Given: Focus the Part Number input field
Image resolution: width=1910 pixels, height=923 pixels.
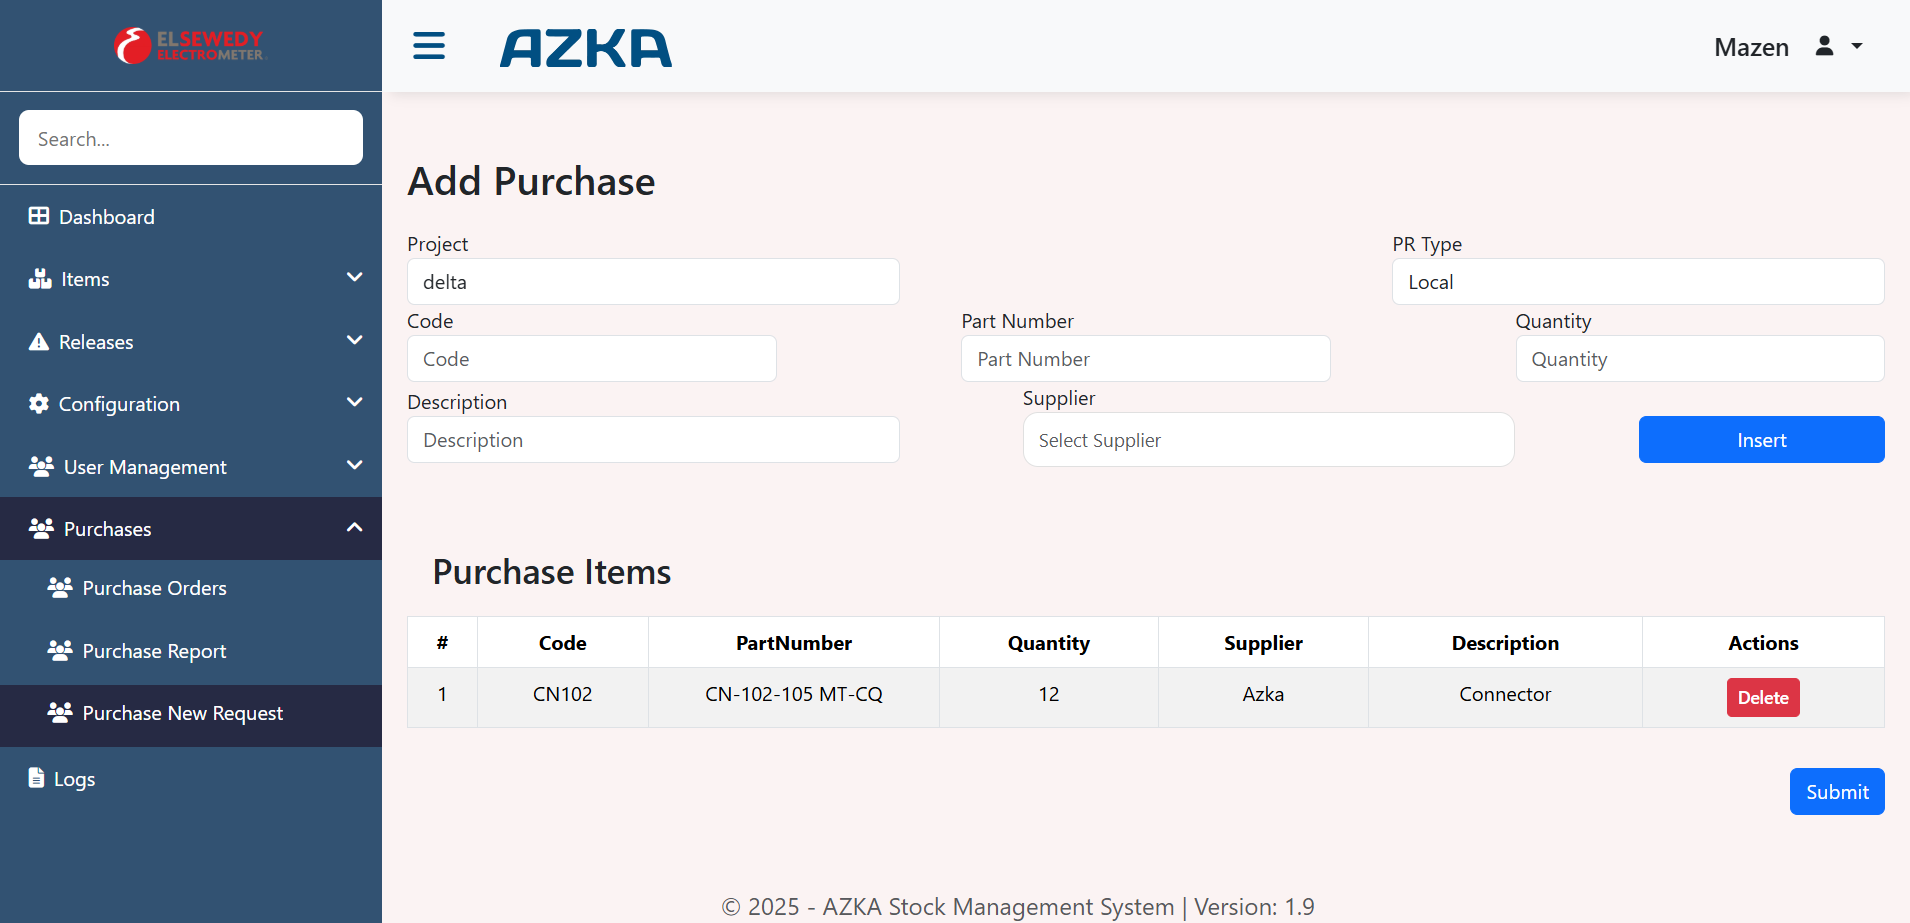Looking at the screenshot, I should 1145,359.
